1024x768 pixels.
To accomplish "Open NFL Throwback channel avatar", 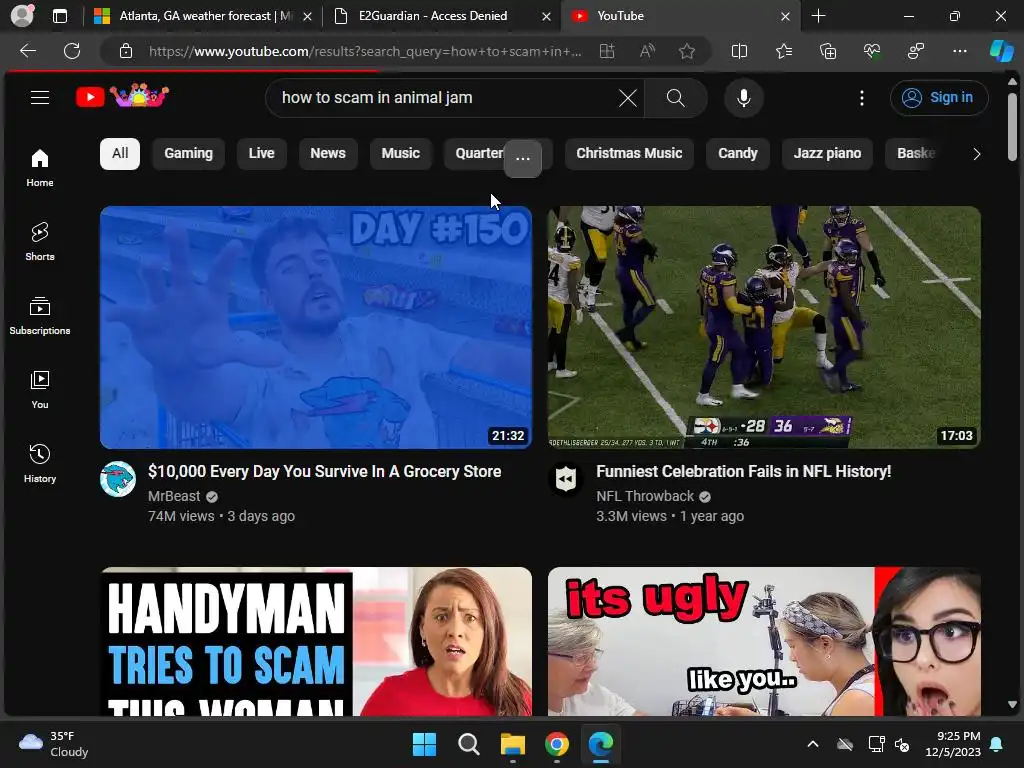I will coord(566,479).
